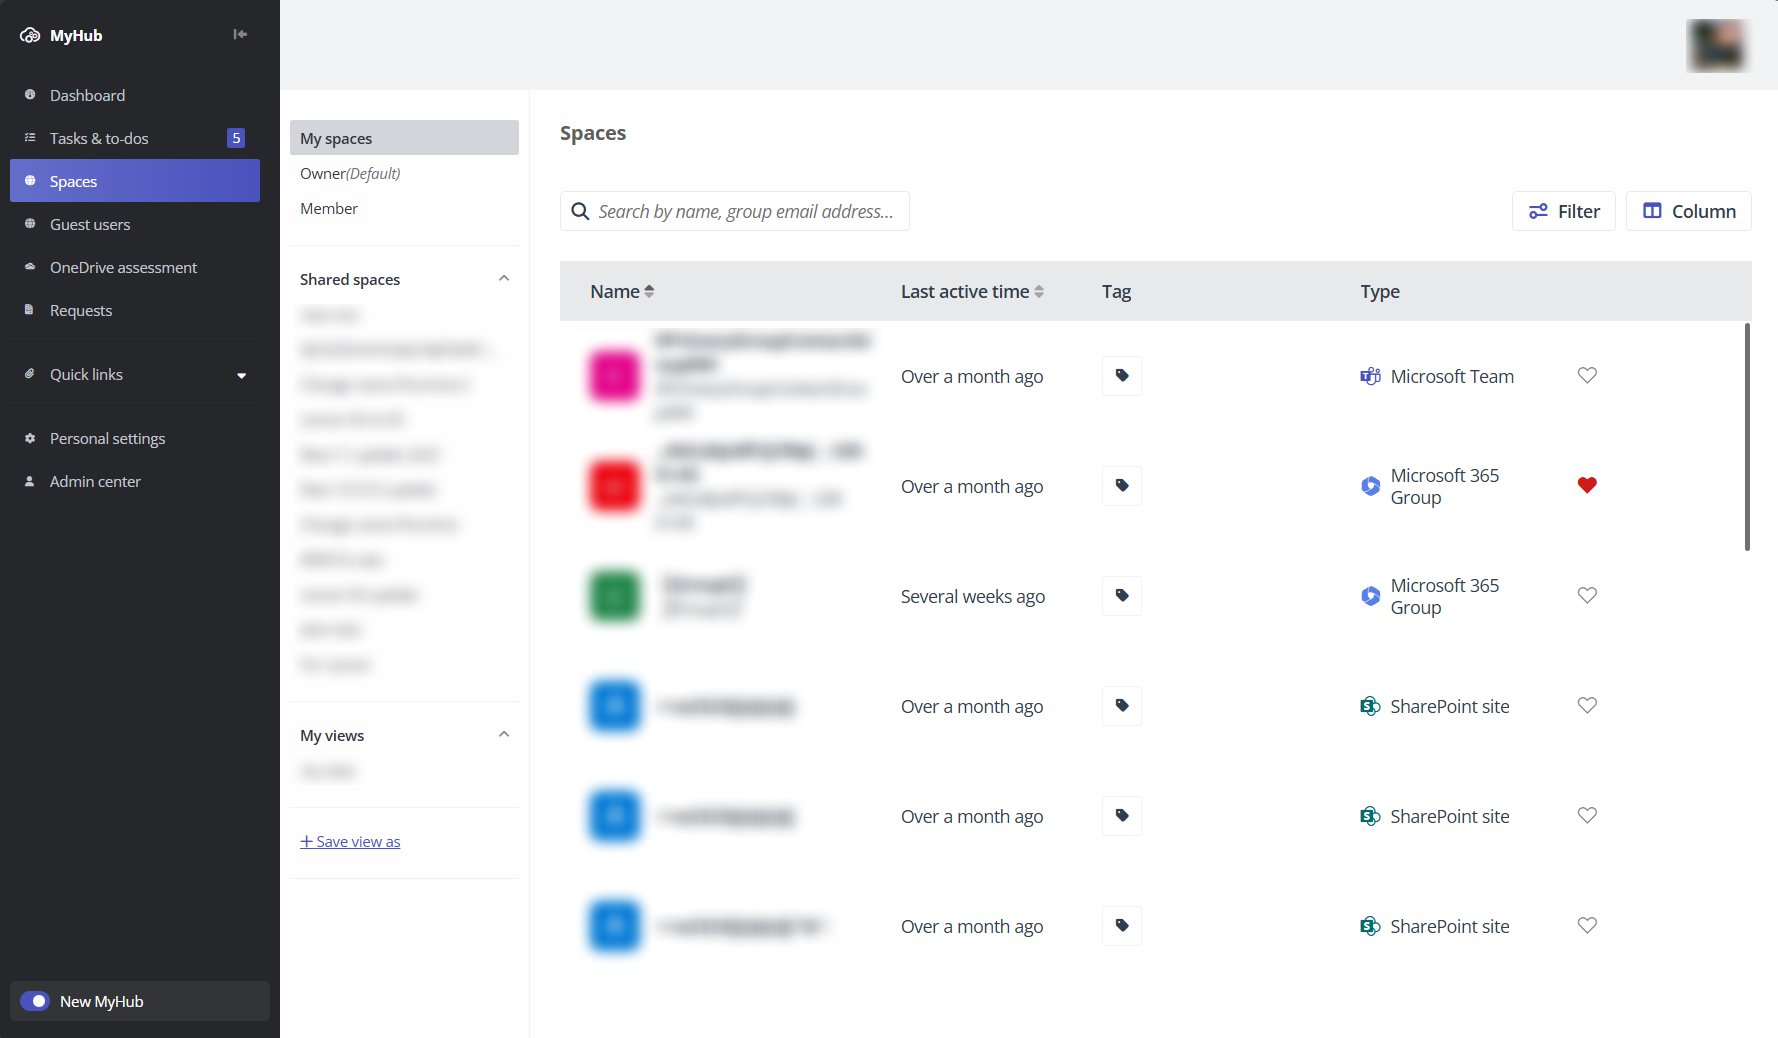Open Tasks & to-dos in the sidebar
1778x1038 pixels.
tap(99, 138)
